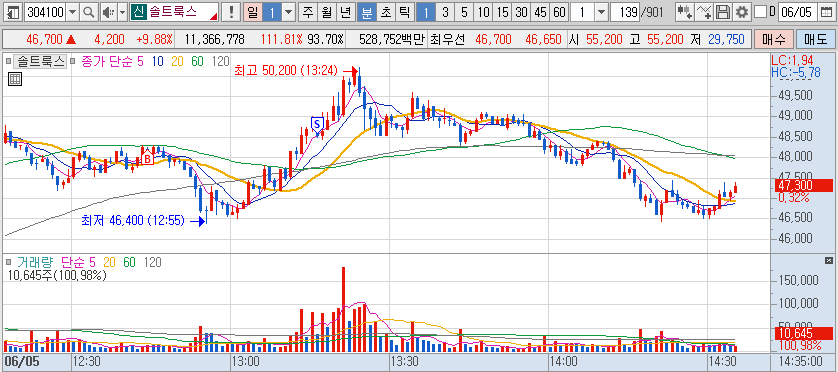Viewport: 838px width, 372px height.
Task: Select the 틱 tick chart mode
Action: click(x=404, y=12)
